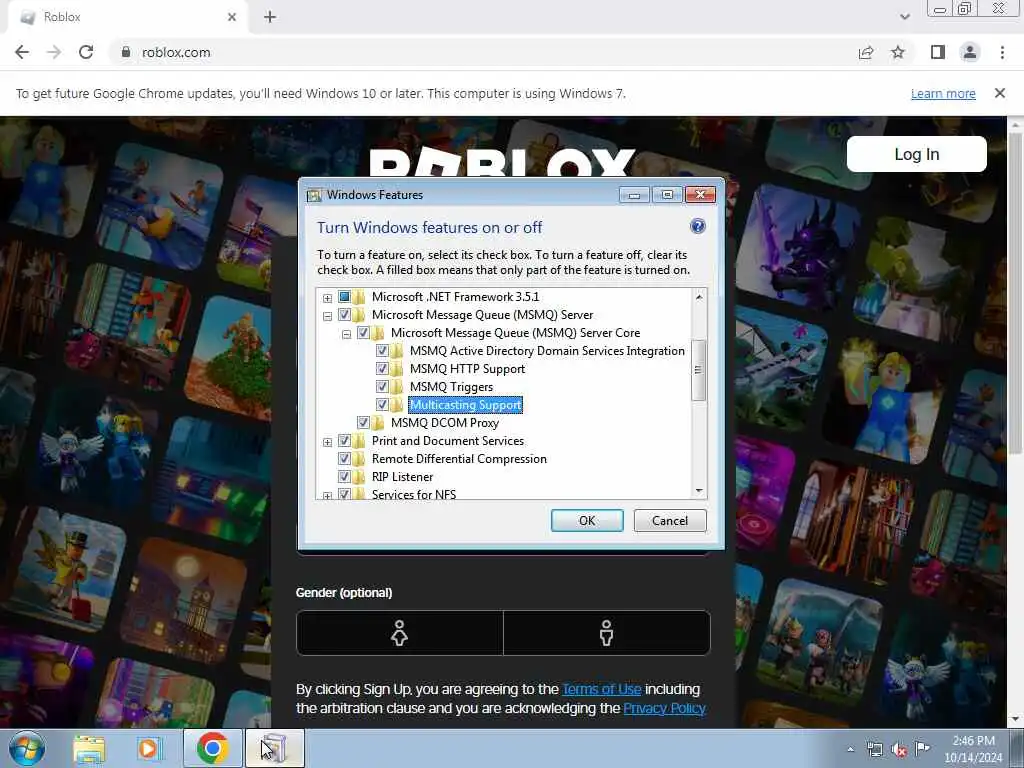The image size is (1024, 768).
Task: Bookmark this tab with the star icon
Action: pos(898,52)
